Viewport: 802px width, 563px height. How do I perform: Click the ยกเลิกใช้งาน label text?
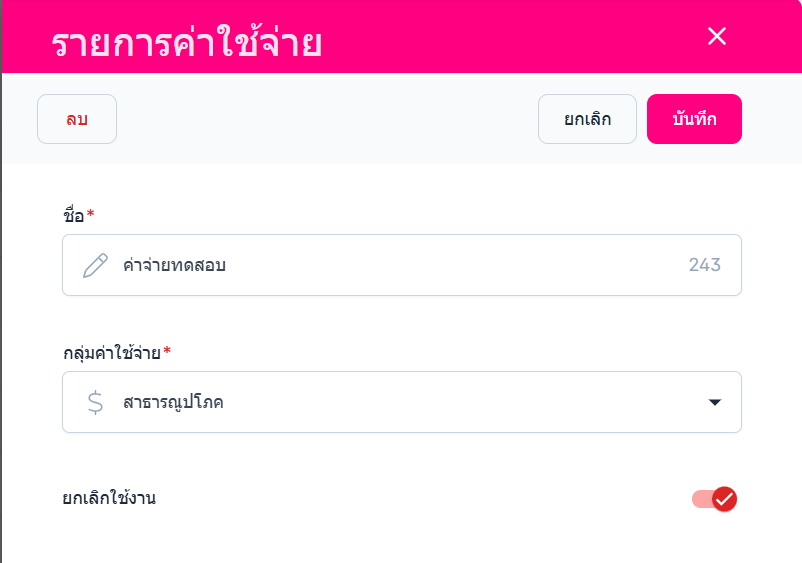109,497
